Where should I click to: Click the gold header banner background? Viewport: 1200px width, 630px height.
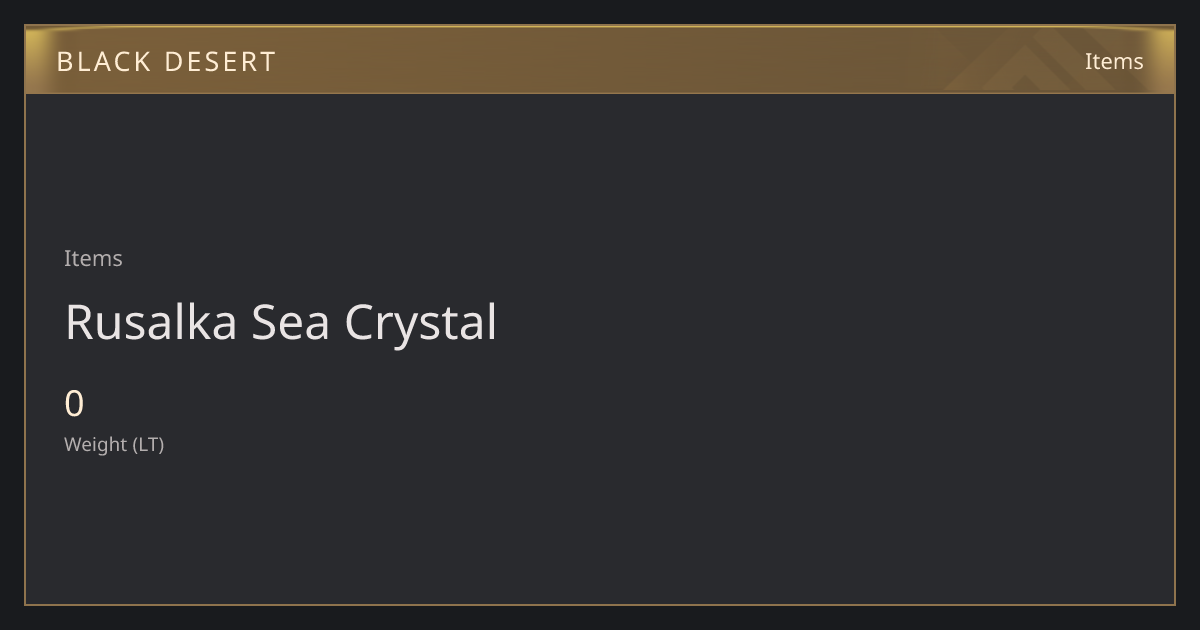coord(600,60)
